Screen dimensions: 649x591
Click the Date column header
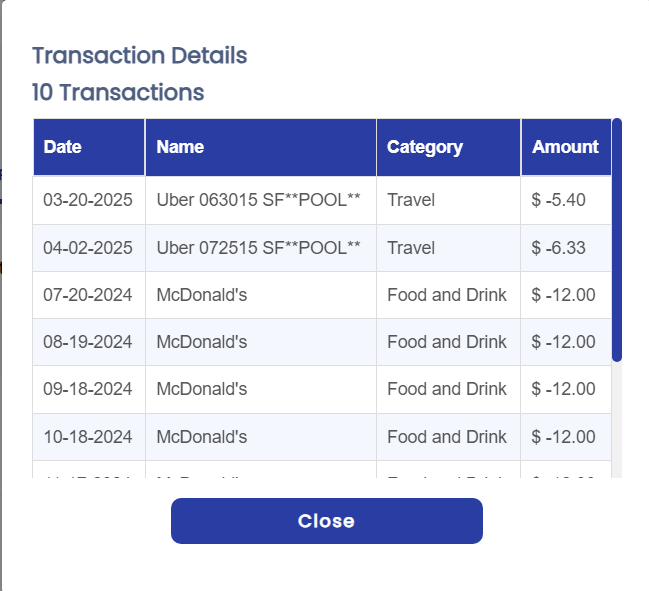63,147
